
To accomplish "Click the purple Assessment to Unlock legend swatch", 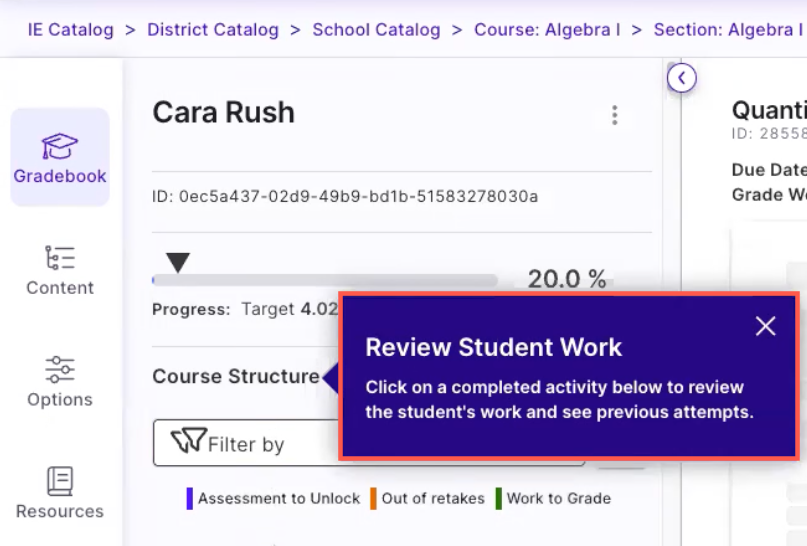I will (189, 499).
